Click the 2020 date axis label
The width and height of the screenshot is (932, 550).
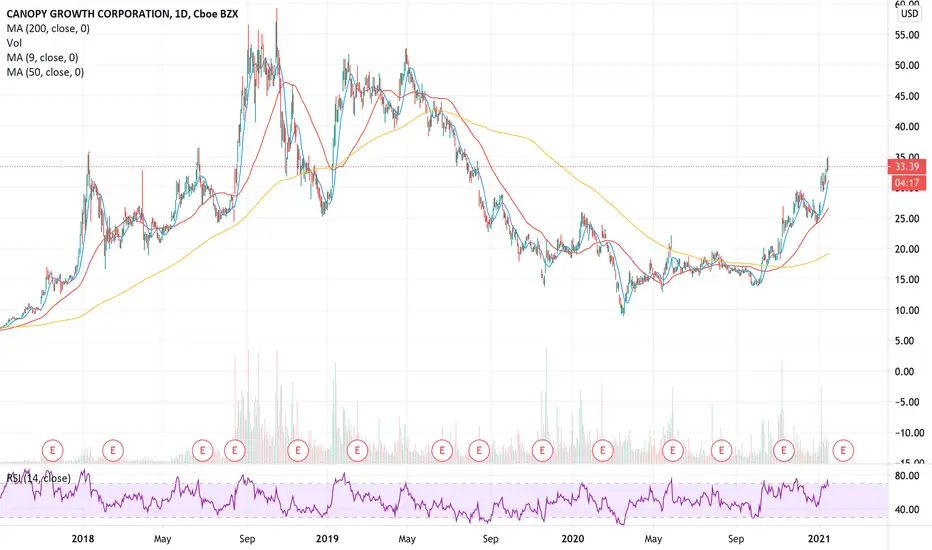(x=573, y=539)
